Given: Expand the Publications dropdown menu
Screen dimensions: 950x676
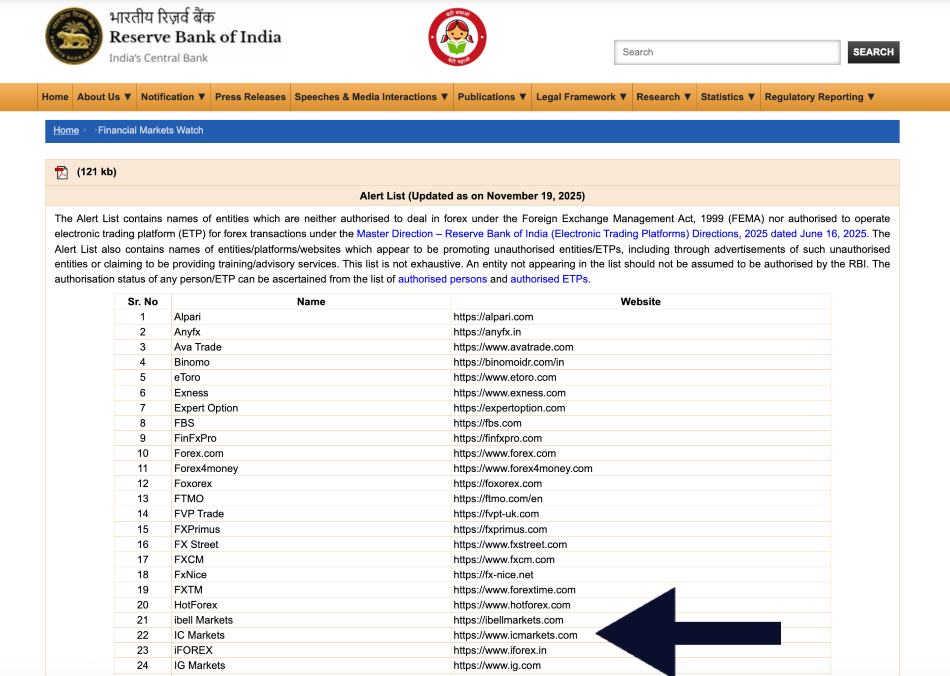Looking at the screenshot, I should [492, 97].
